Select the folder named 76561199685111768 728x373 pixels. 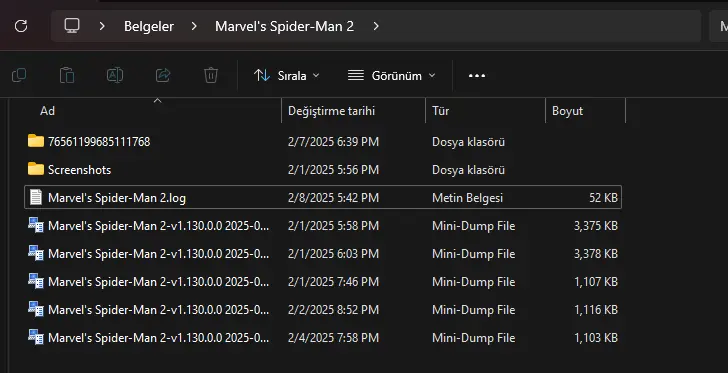(x=99, y=142)
